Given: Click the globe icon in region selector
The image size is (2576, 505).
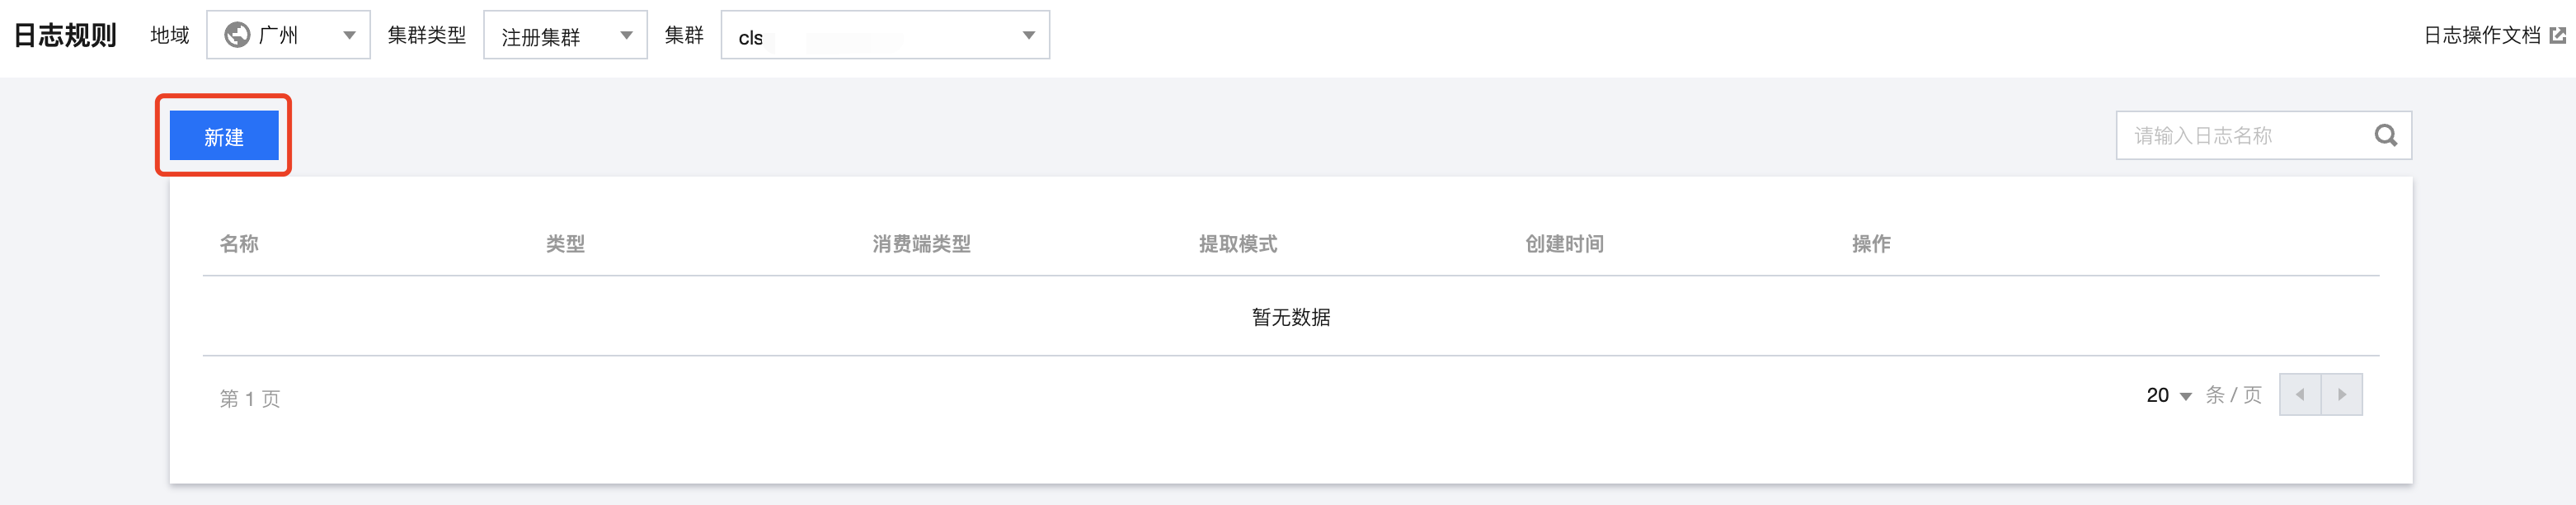Looking at the screenshot, I should click(237, 35).
